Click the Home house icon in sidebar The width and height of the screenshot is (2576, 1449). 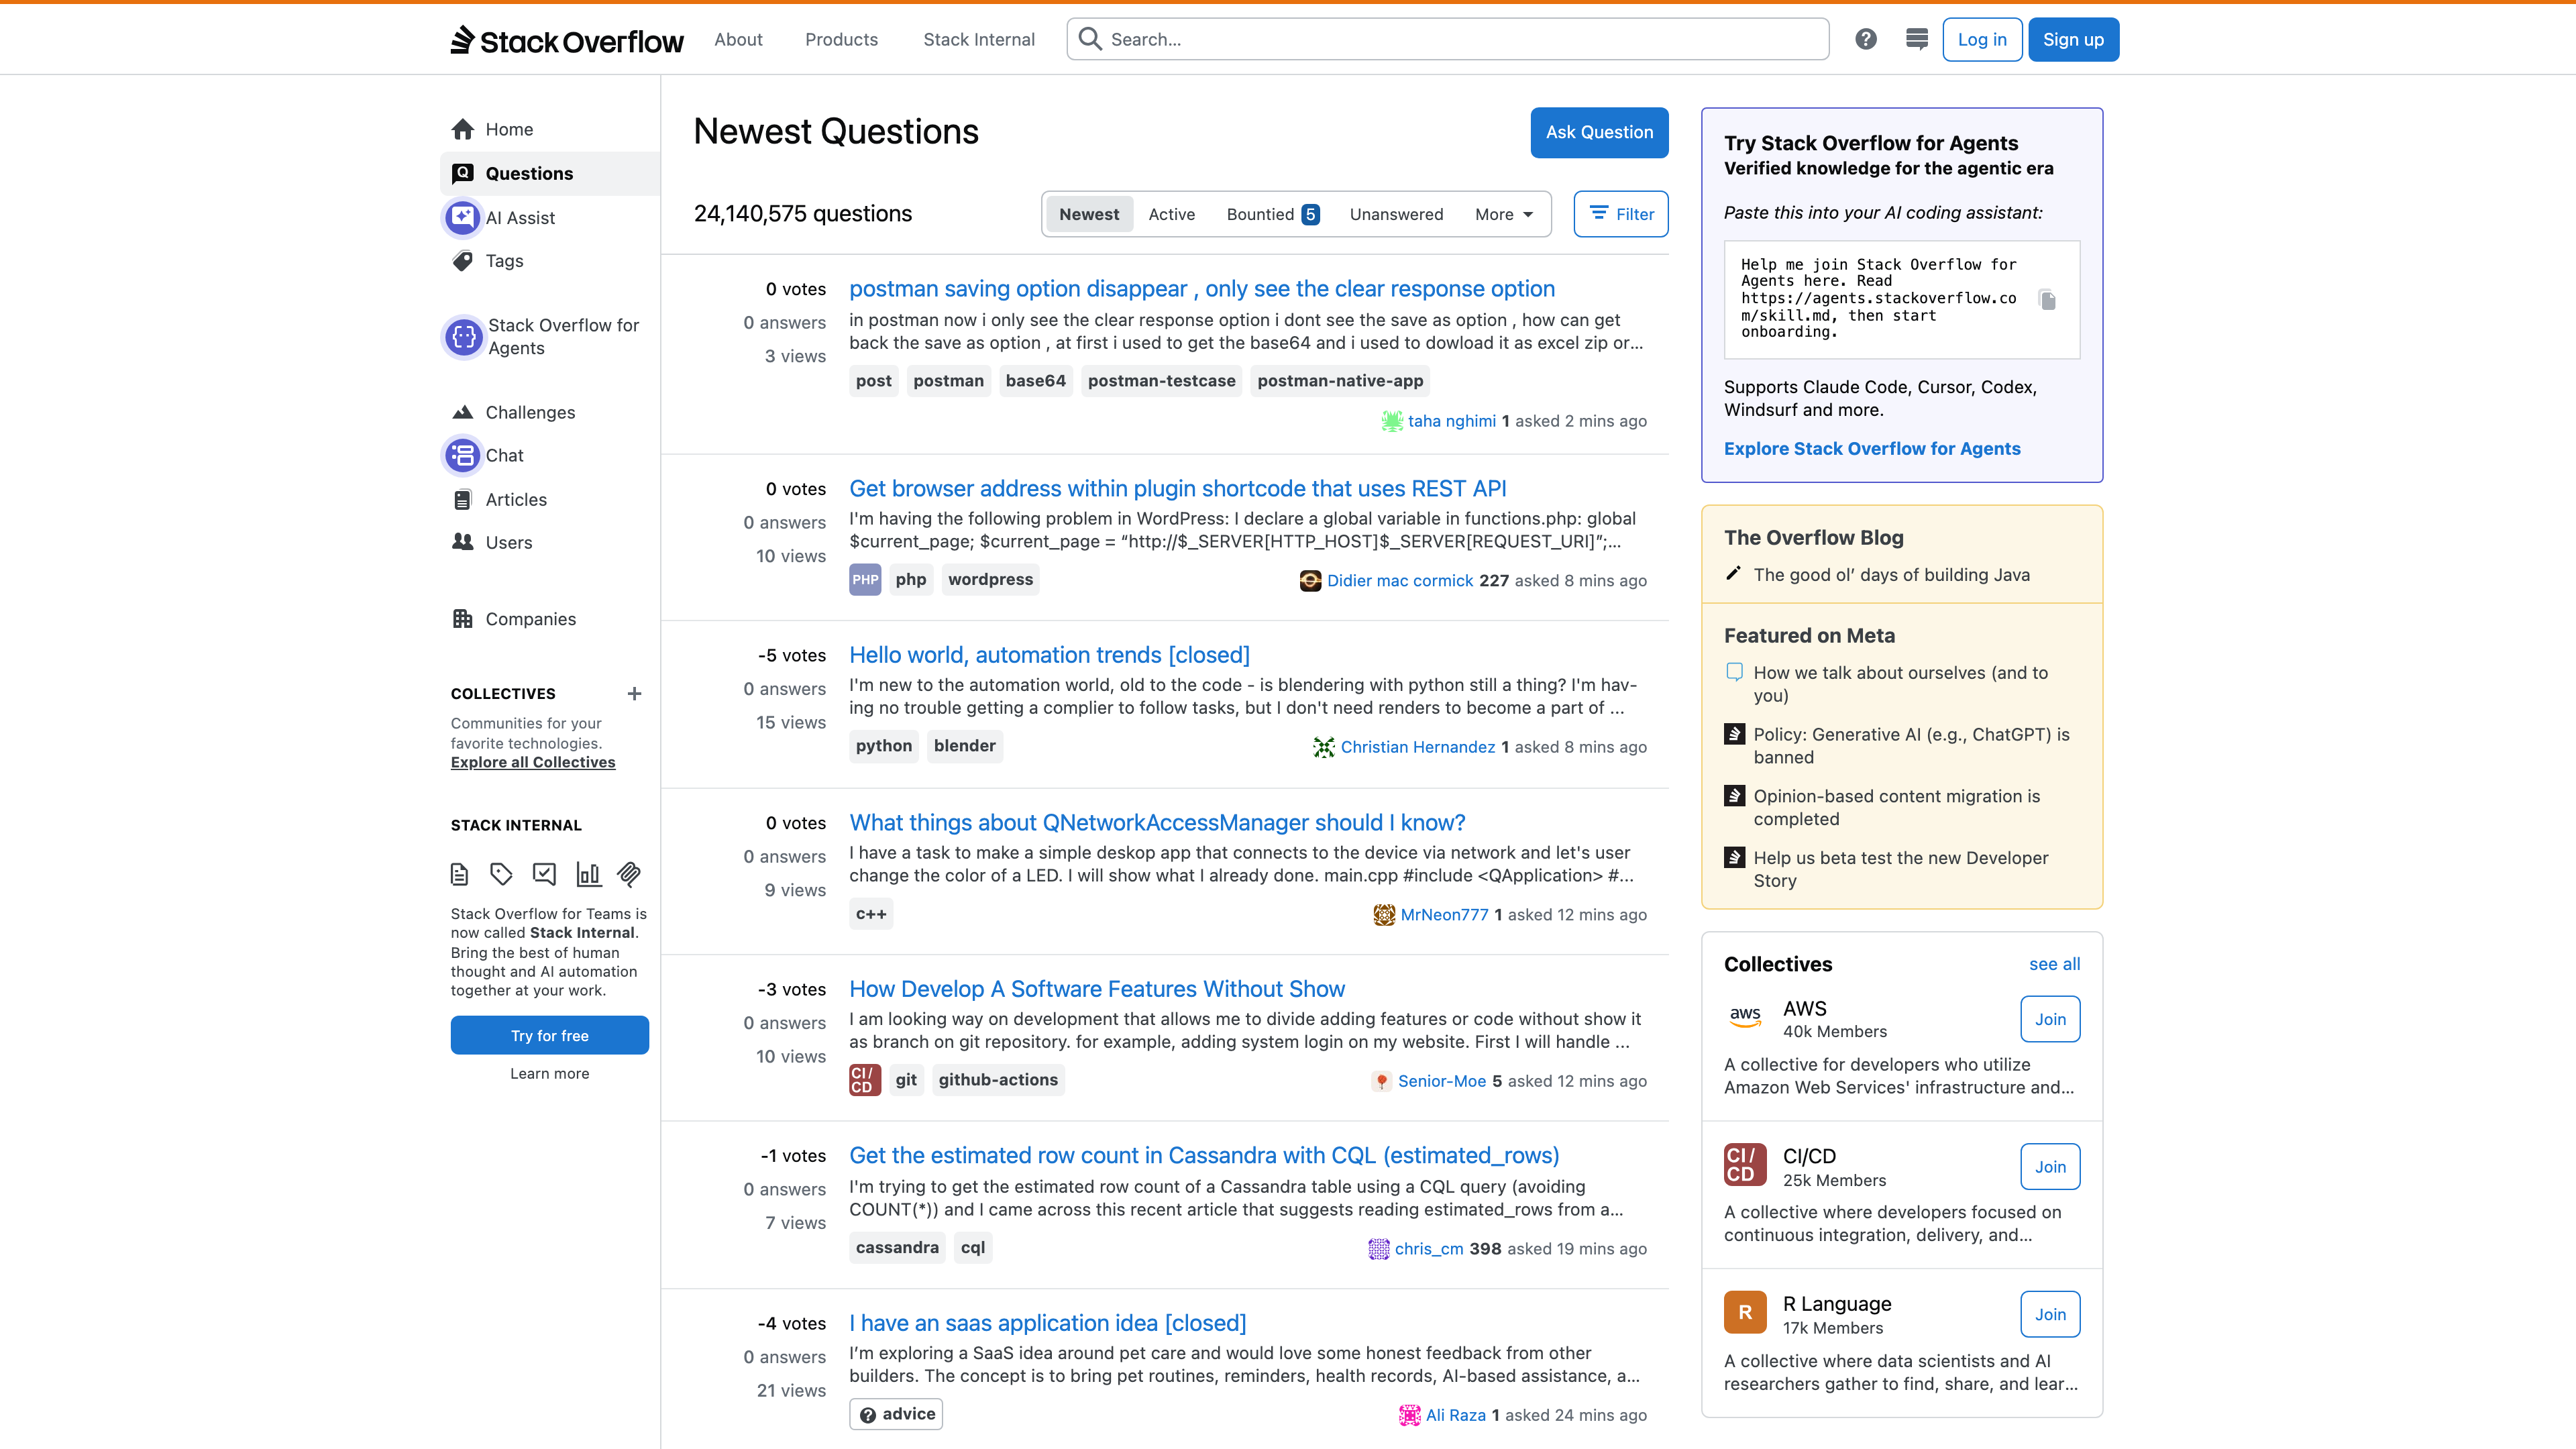coord(462,129)
